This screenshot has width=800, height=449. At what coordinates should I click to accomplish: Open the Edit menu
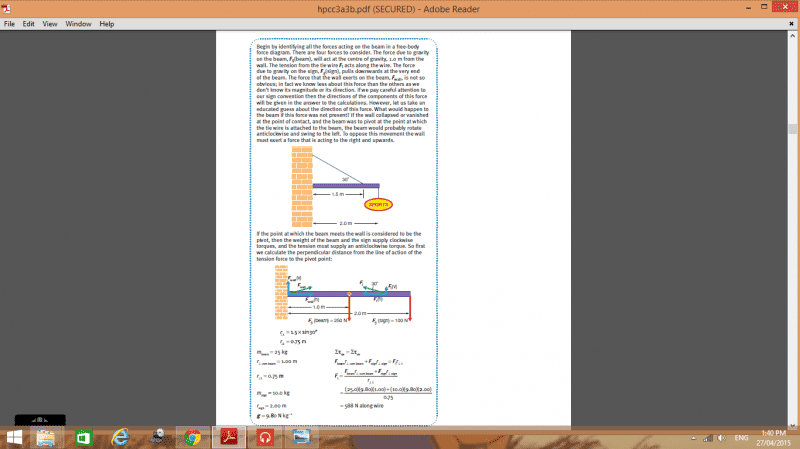[28, 24]
